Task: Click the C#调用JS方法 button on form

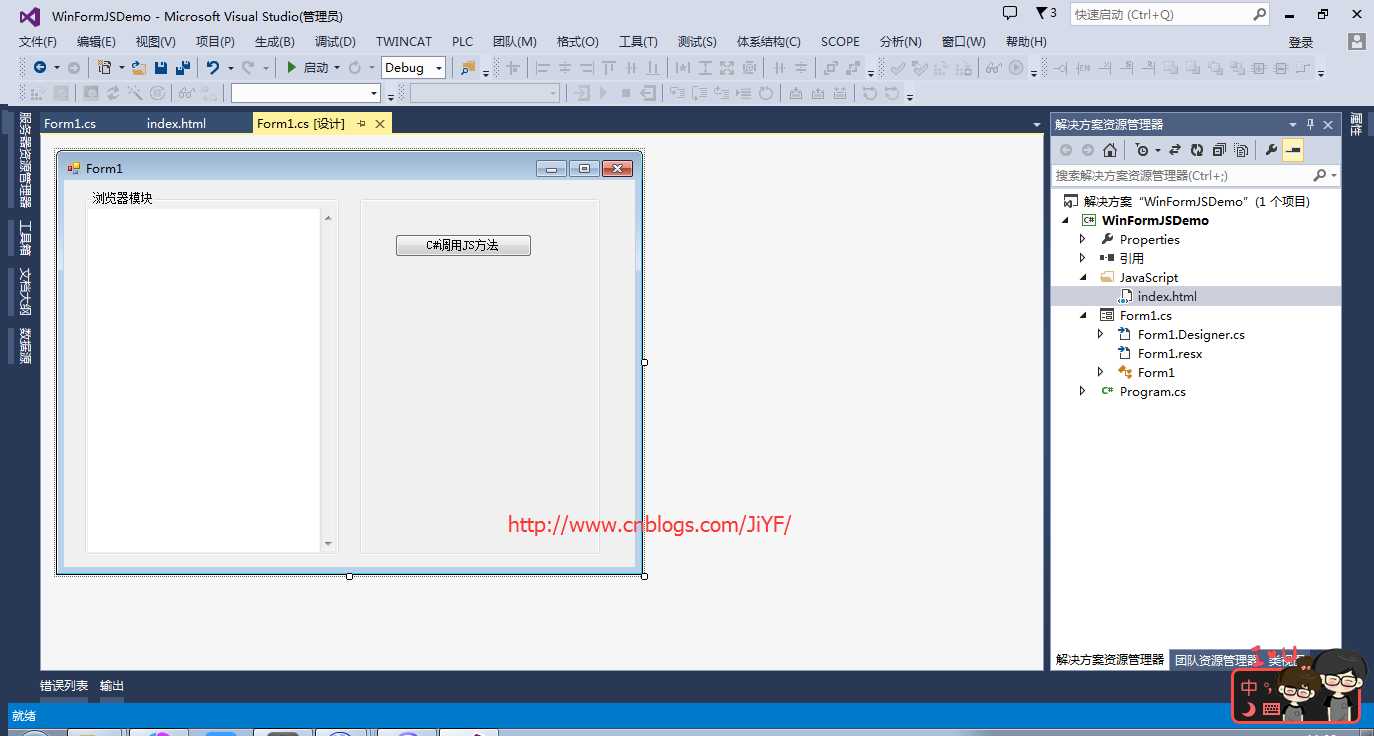Action: click(x=463, y=245)
